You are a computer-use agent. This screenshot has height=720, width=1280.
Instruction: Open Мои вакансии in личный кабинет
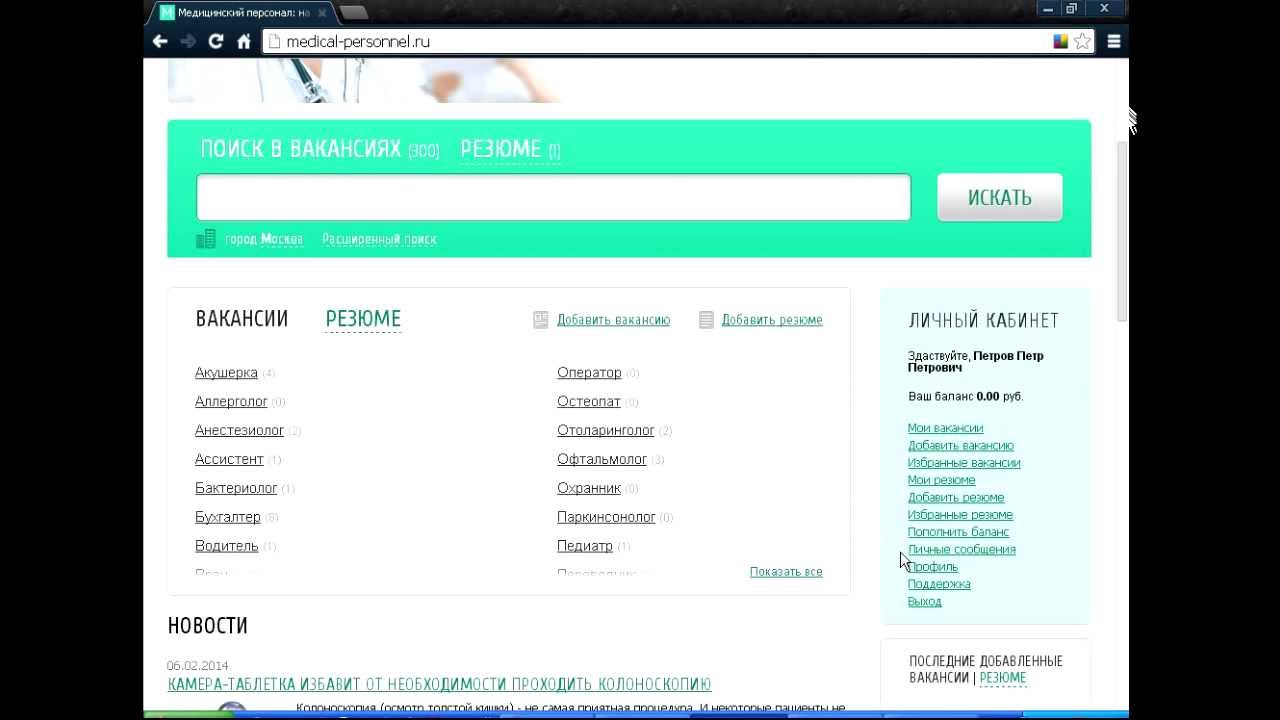point(945,428)
